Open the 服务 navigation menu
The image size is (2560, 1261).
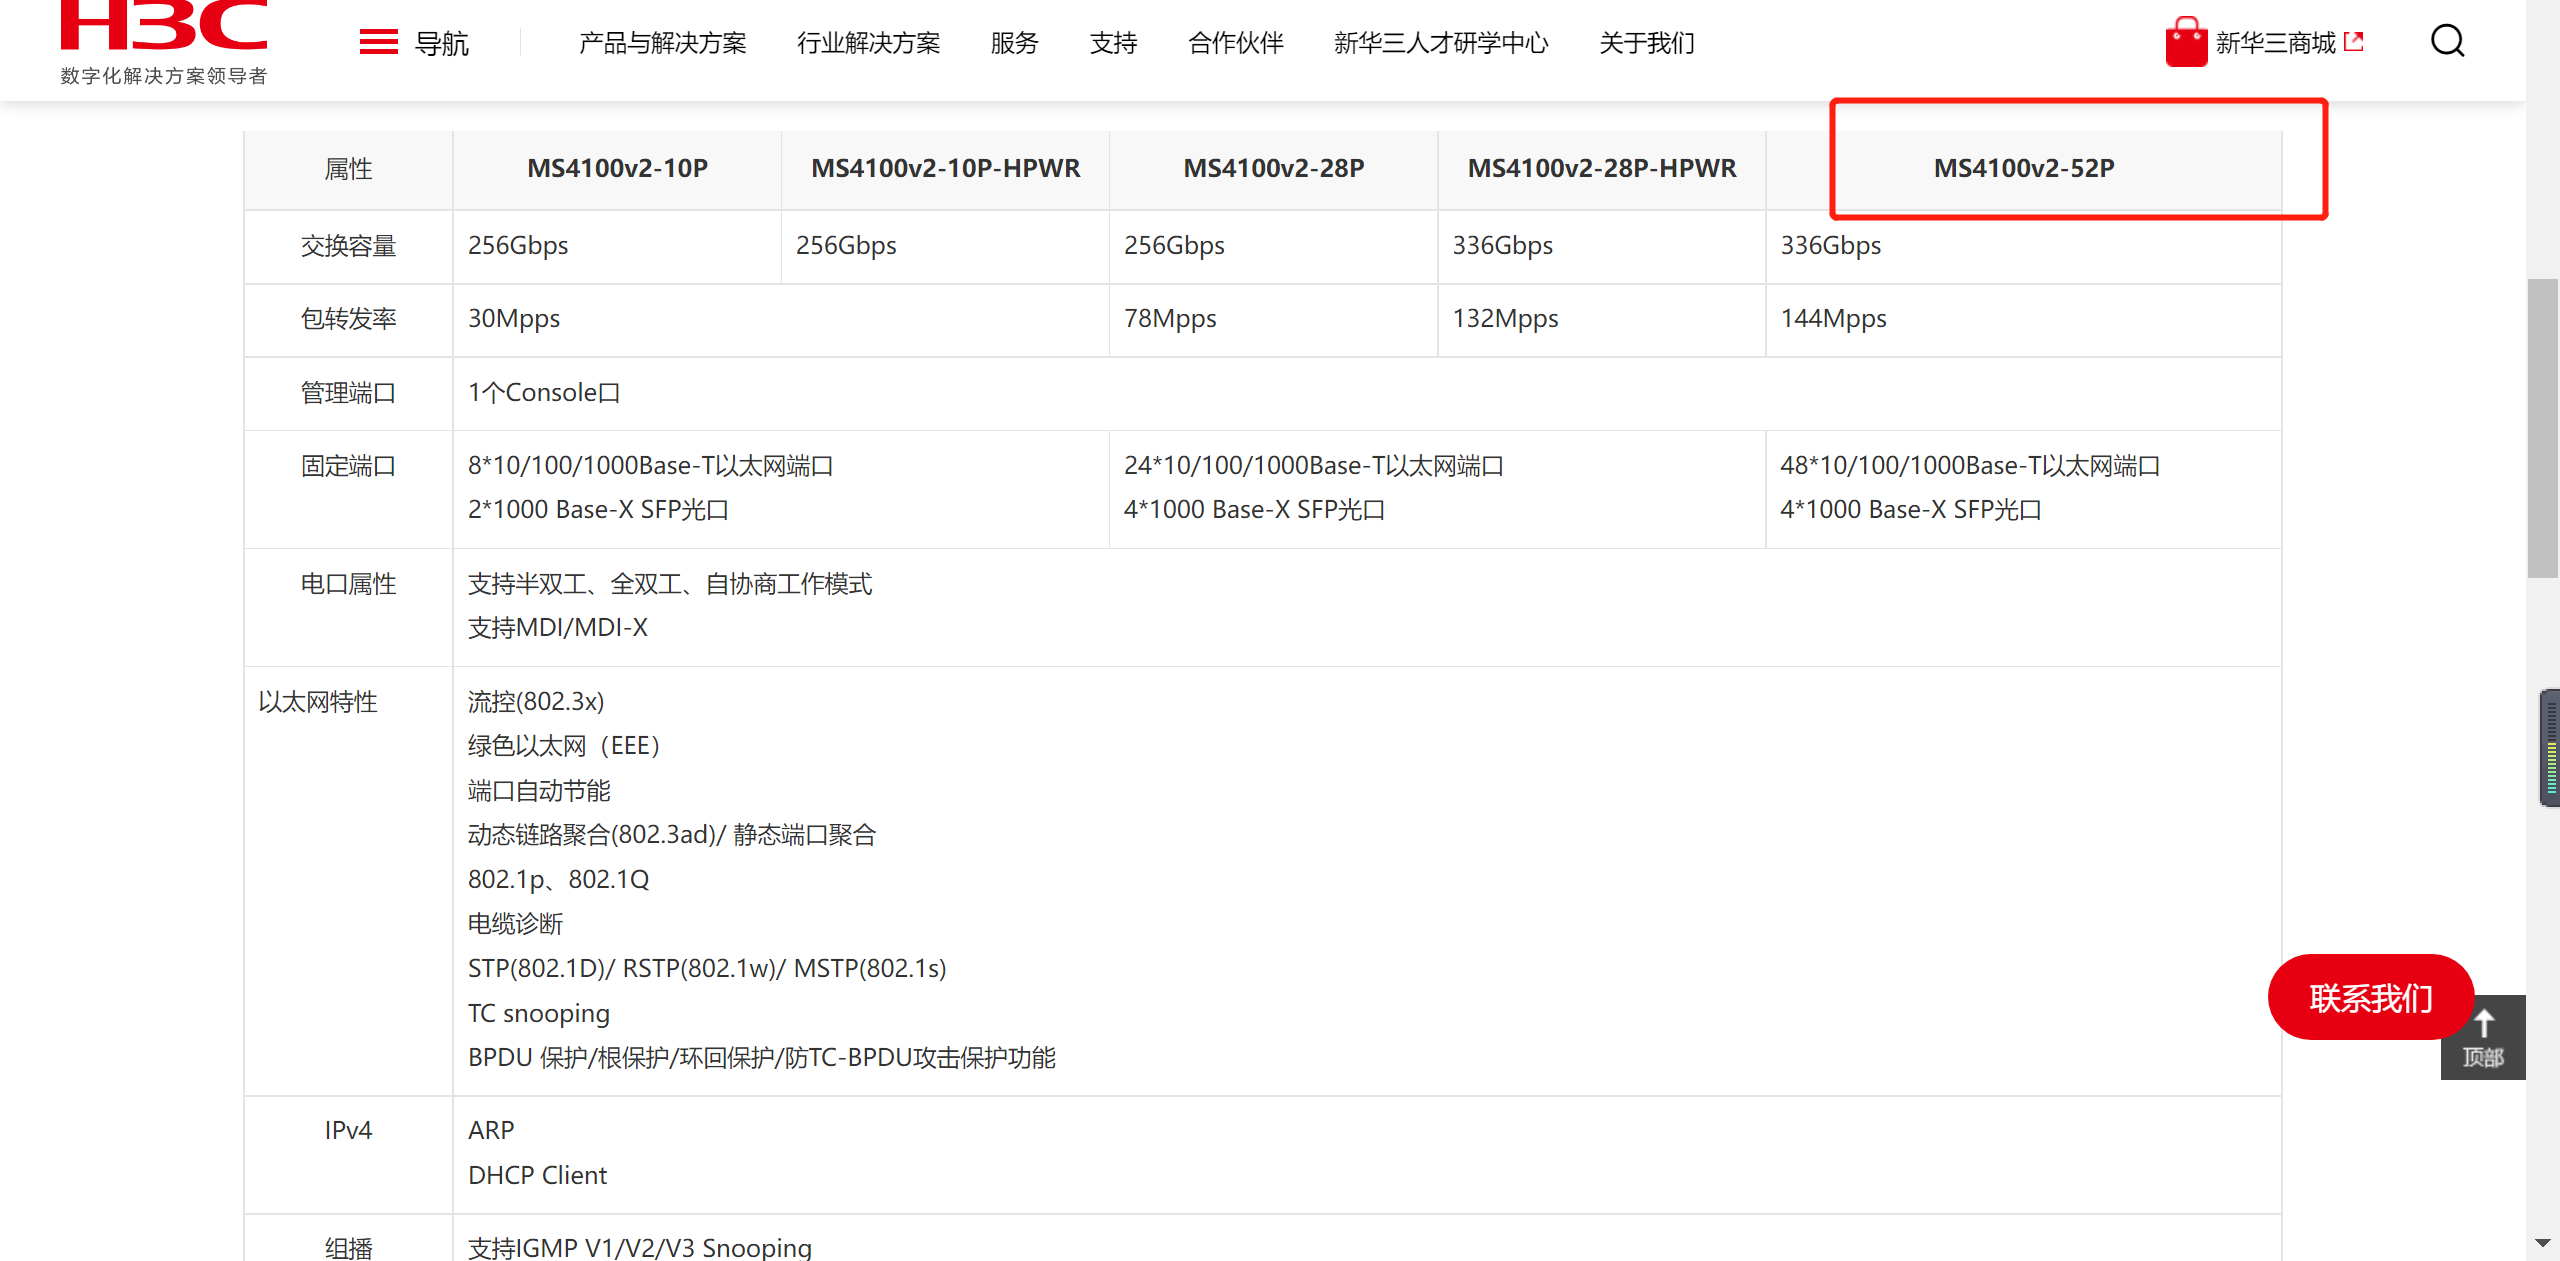click(x=1014, y=43)
